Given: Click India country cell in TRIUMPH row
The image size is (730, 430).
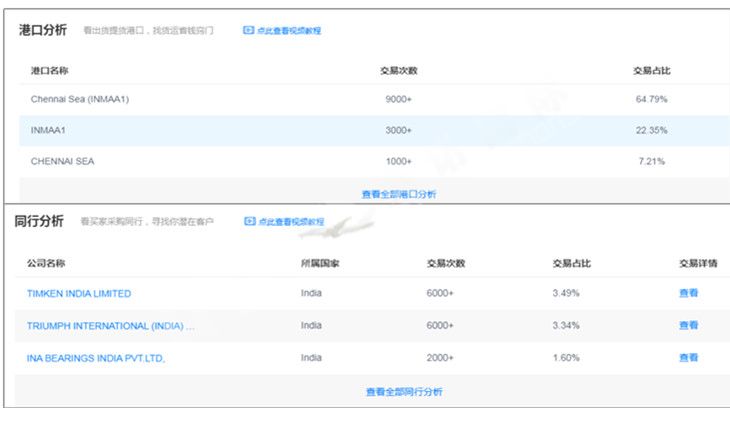Looking at the screenshot, I should click(x=311, y=325).
